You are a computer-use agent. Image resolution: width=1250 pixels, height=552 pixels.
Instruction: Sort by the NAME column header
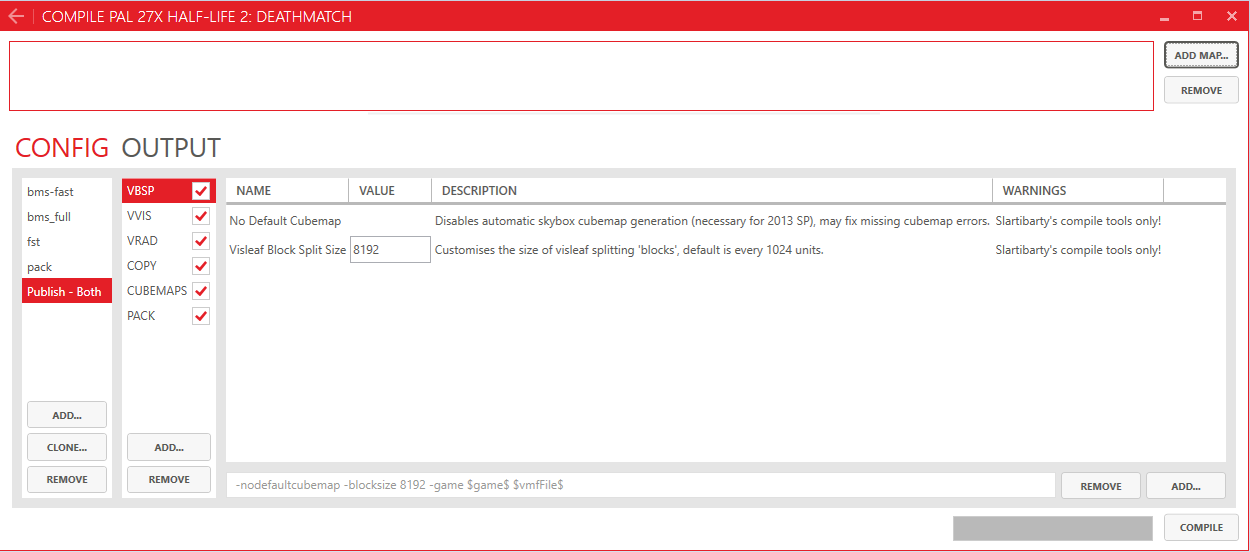point(287,190)
